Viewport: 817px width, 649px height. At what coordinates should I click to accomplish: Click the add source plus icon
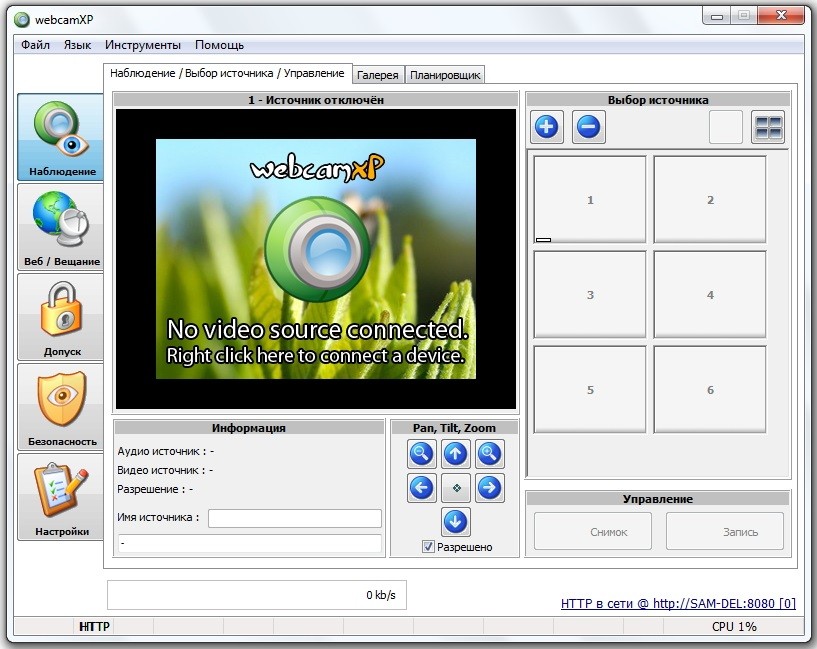pos(547,127)
